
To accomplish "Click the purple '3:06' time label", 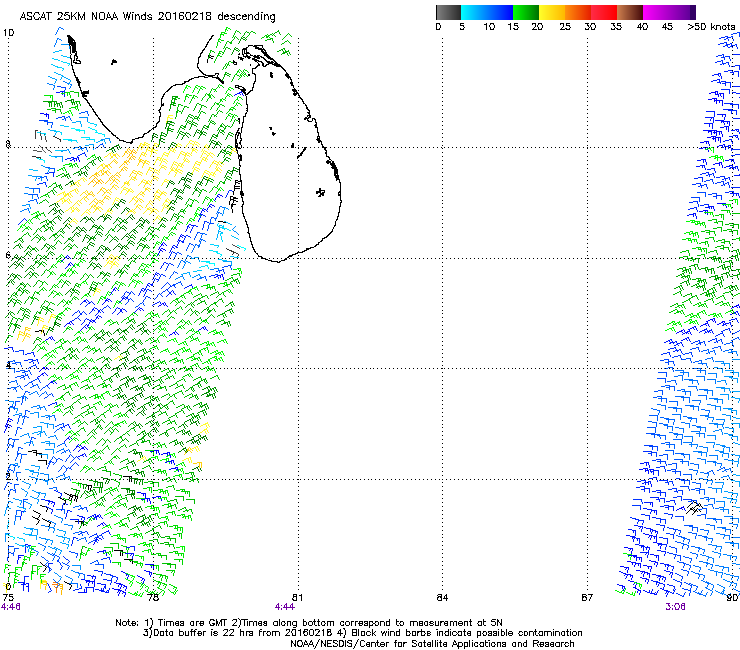I will [675, 607].
